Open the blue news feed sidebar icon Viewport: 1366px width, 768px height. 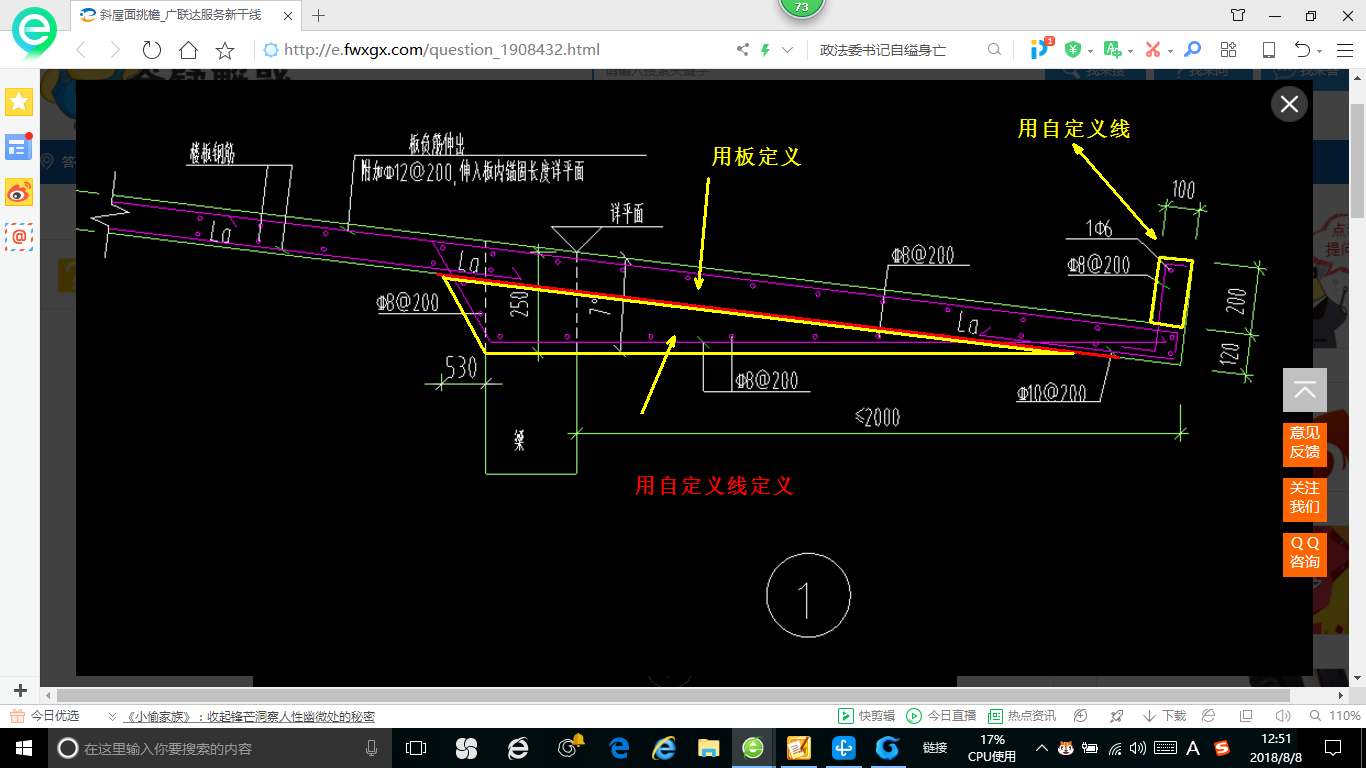(x=19, y=147)
